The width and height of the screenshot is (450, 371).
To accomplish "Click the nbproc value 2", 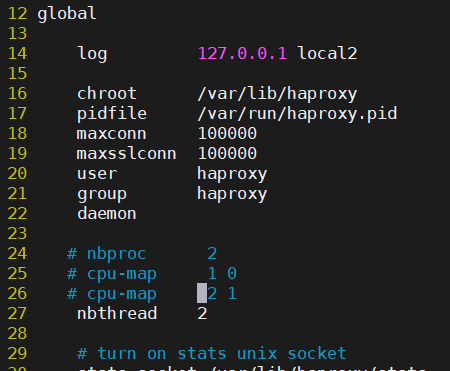I will (212, 254).
